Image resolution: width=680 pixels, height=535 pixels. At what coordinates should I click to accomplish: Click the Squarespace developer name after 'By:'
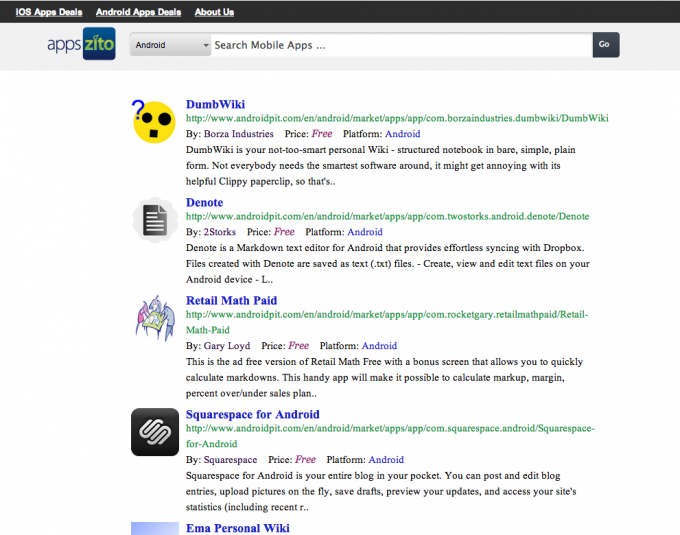(x=230, y=460)
